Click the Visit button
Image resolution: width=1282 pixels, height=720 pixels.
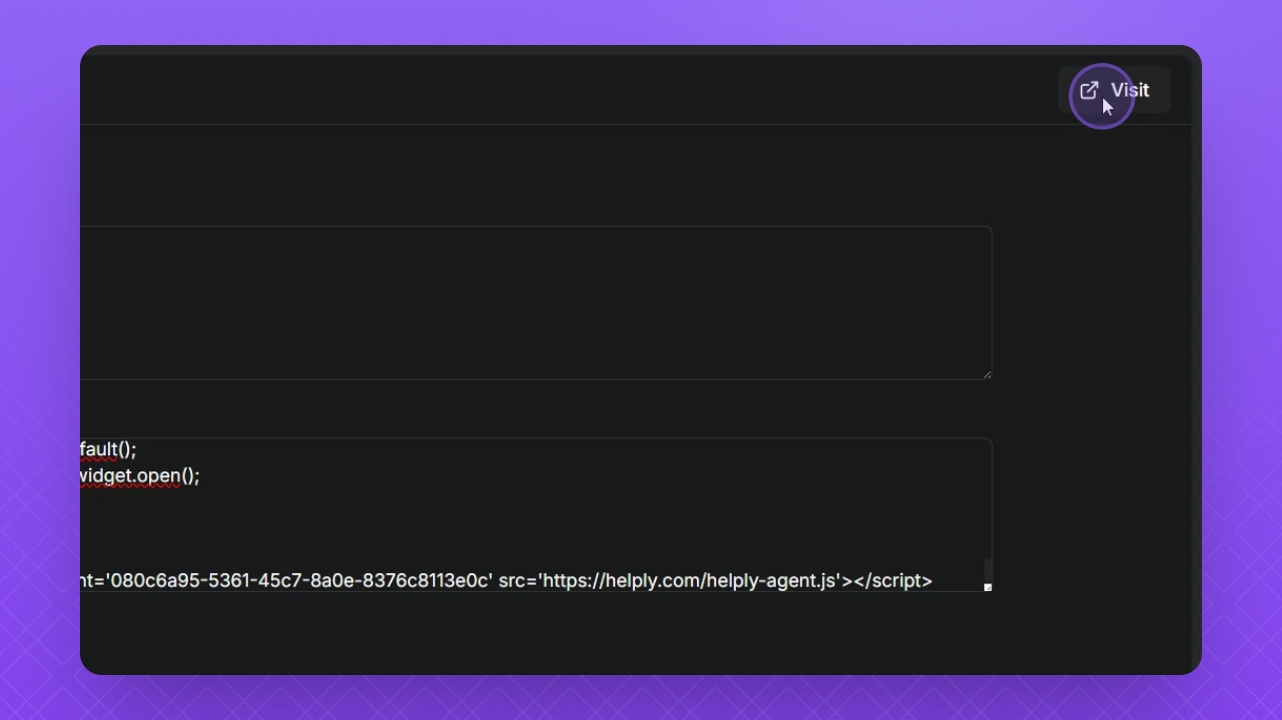click(x=1114, y=90)
